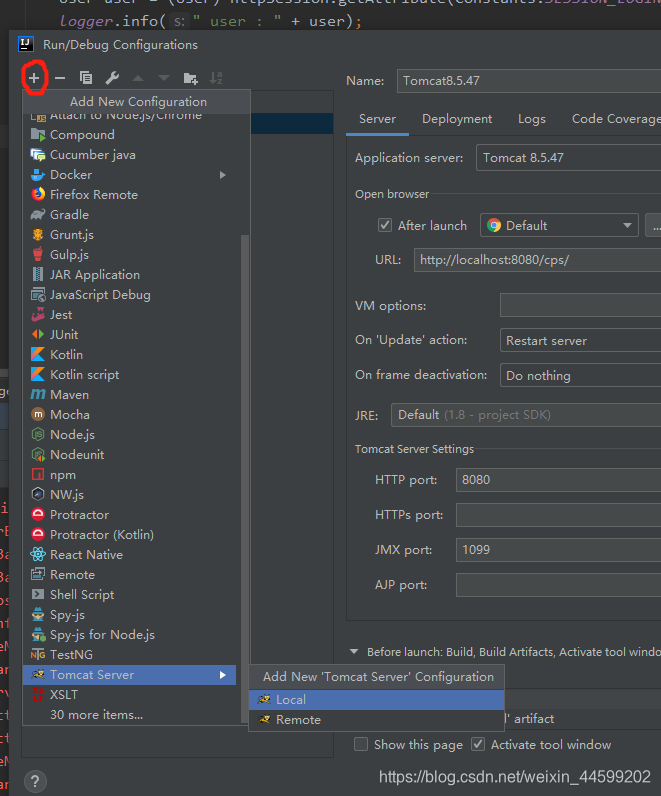Viewport: 661px width, 796px height.
Task: Choose Kotlin configuration type
Action: pyautogui.click(x=129, y=355)
